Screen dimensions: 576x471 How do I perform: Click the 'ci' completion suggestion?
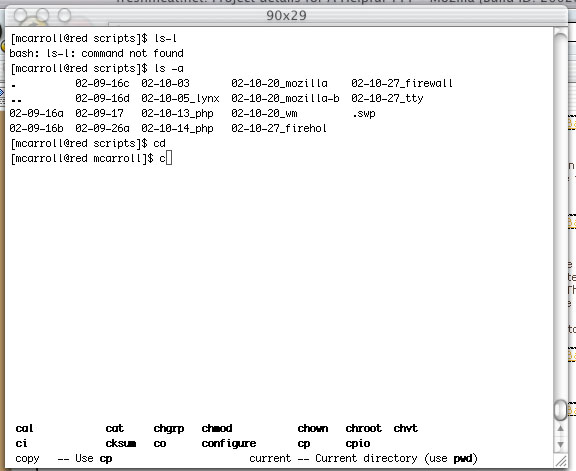point(21,443)
